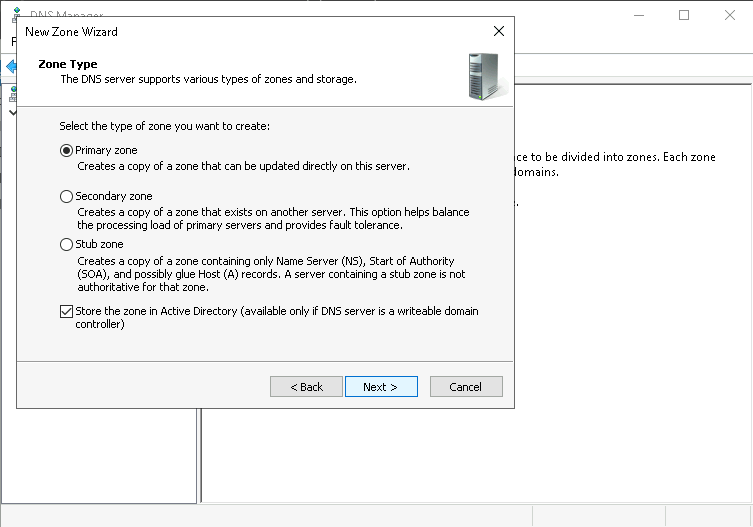Click the New Zone Wizard title bar
The image size is (753, 527).
[250, 31]
